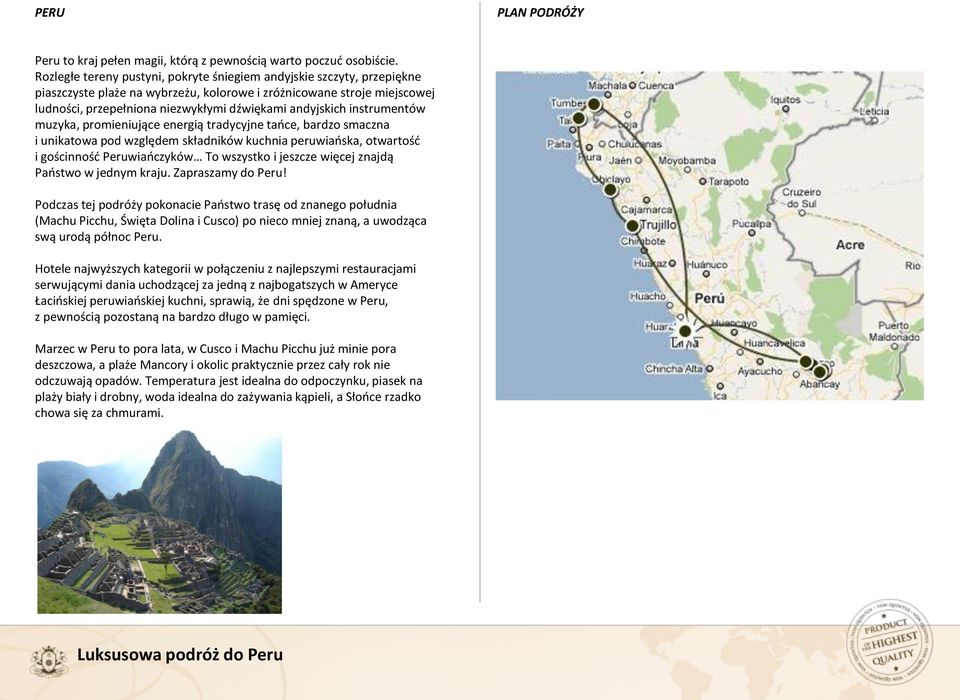The height and width of the screenshot is (700, 960).
Task: Select the large route marker at Lima
Action: point(685,331)
